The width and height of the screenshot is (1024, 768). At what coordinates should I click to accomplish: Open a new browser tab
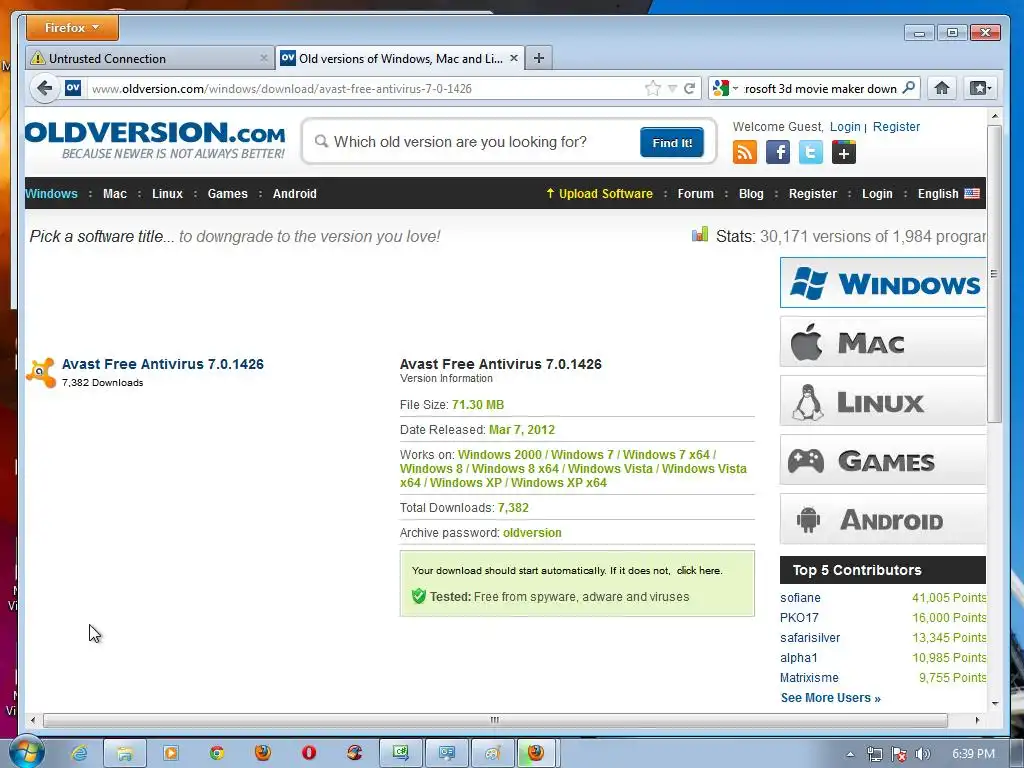539,58
